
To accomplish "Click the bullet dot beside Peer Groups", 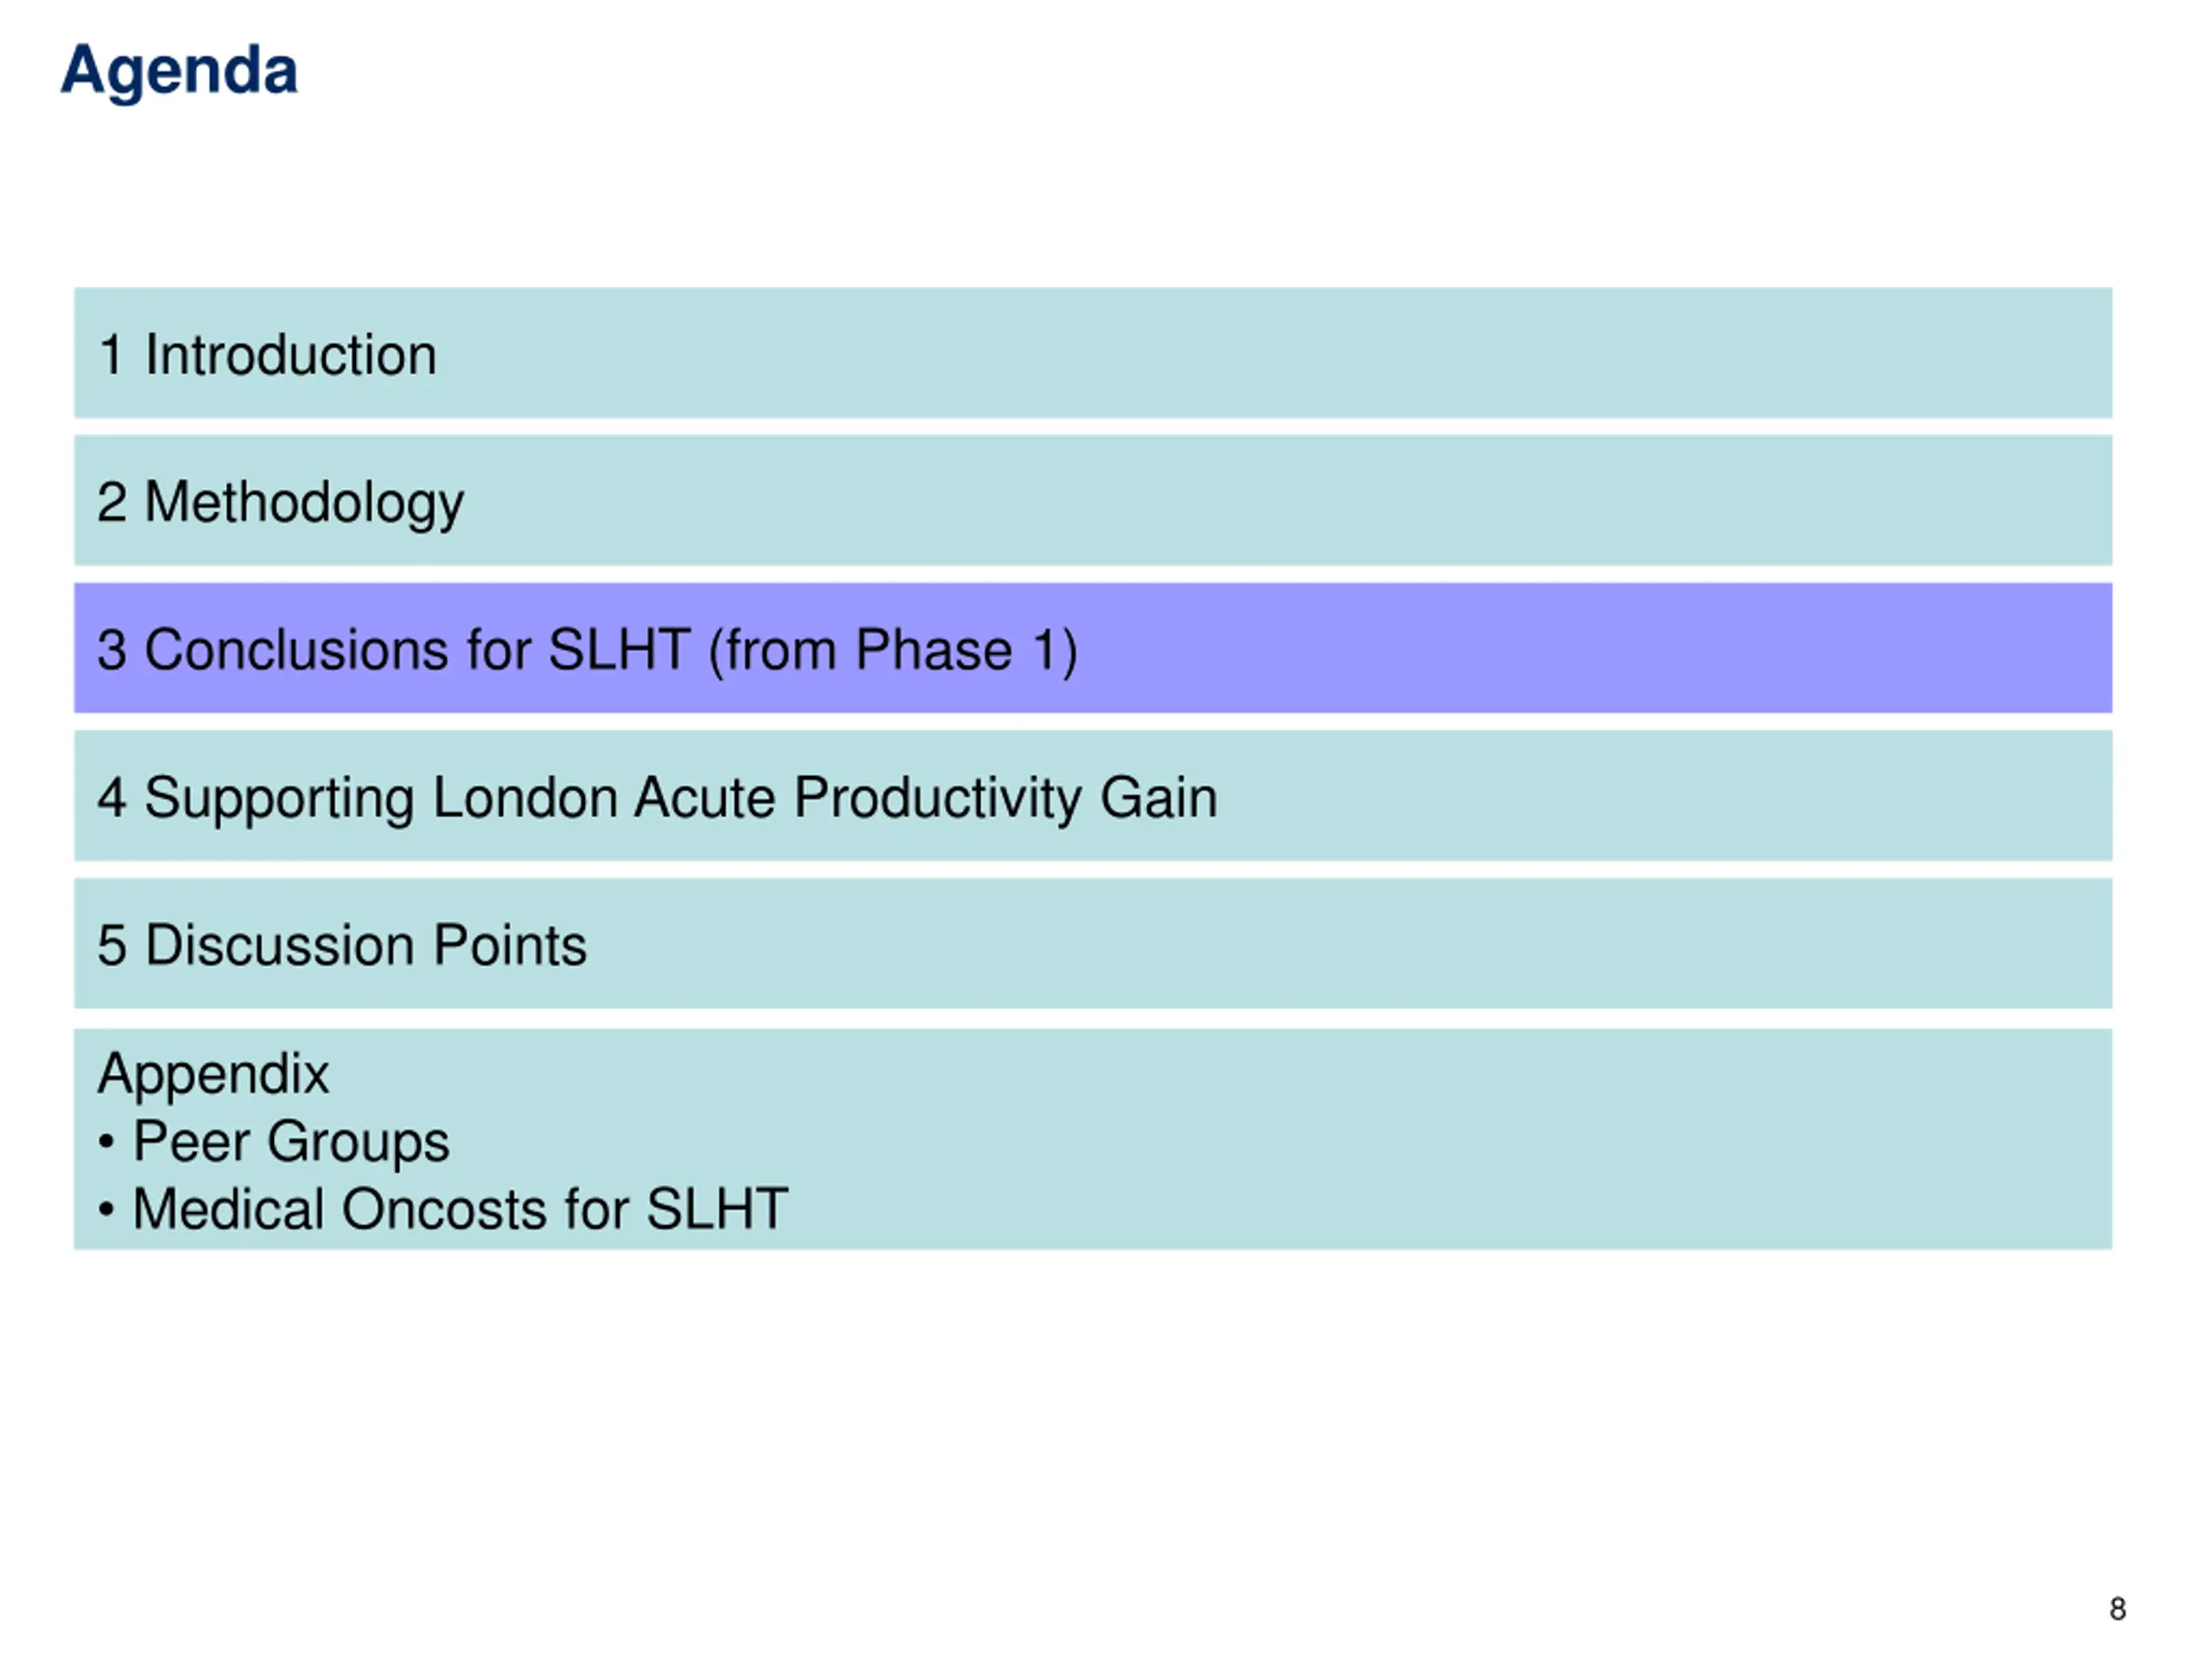I will [x=107, y=1142].
